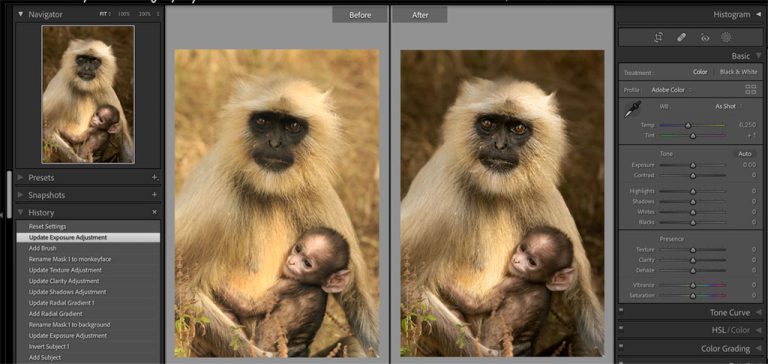Select history step 'Rename Mask 1 to monkeyface'

(88, 259)
